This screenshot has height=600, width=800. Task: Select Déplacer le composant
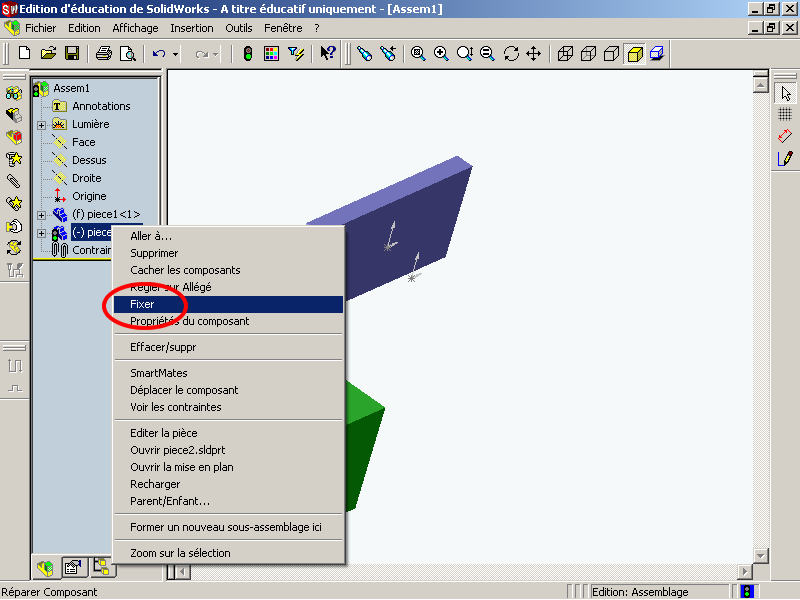(228, 390)
